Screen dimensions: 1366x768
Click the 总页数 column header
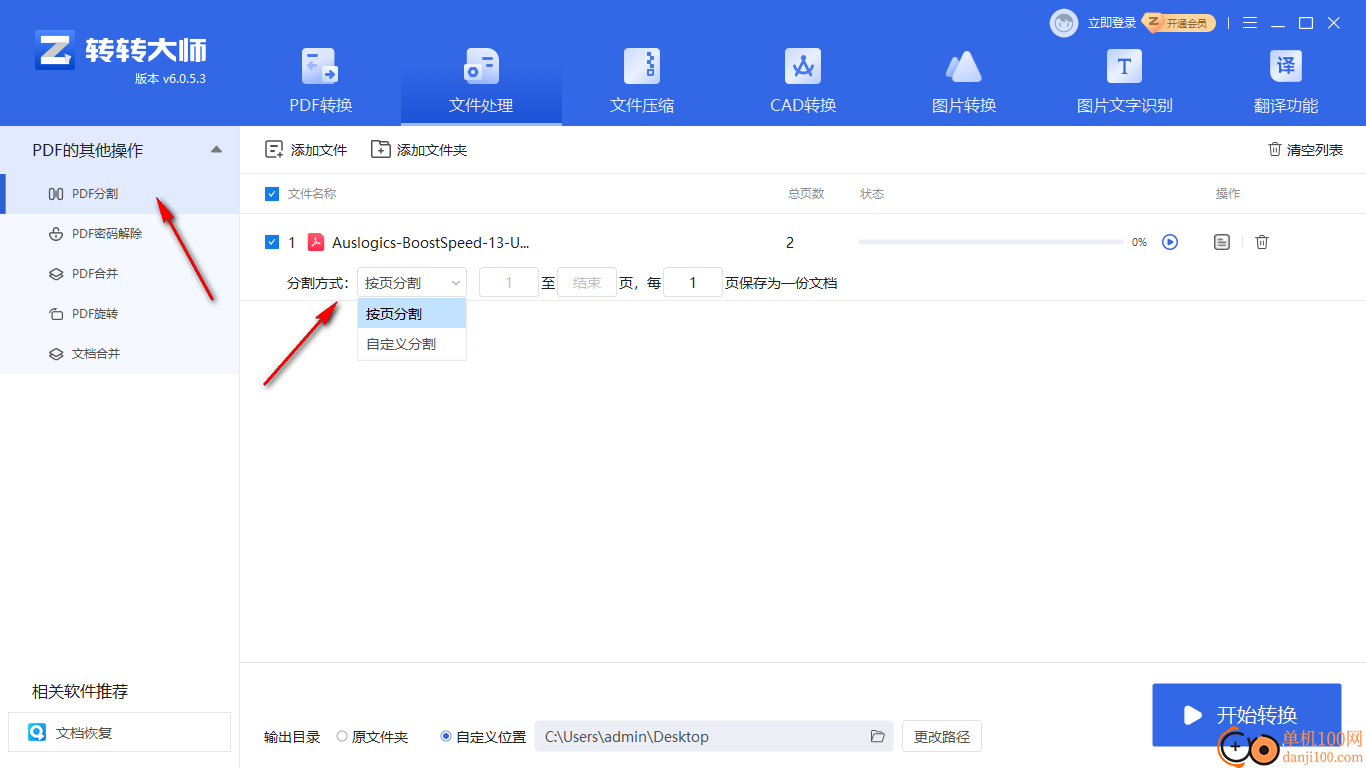pos(806,194)
